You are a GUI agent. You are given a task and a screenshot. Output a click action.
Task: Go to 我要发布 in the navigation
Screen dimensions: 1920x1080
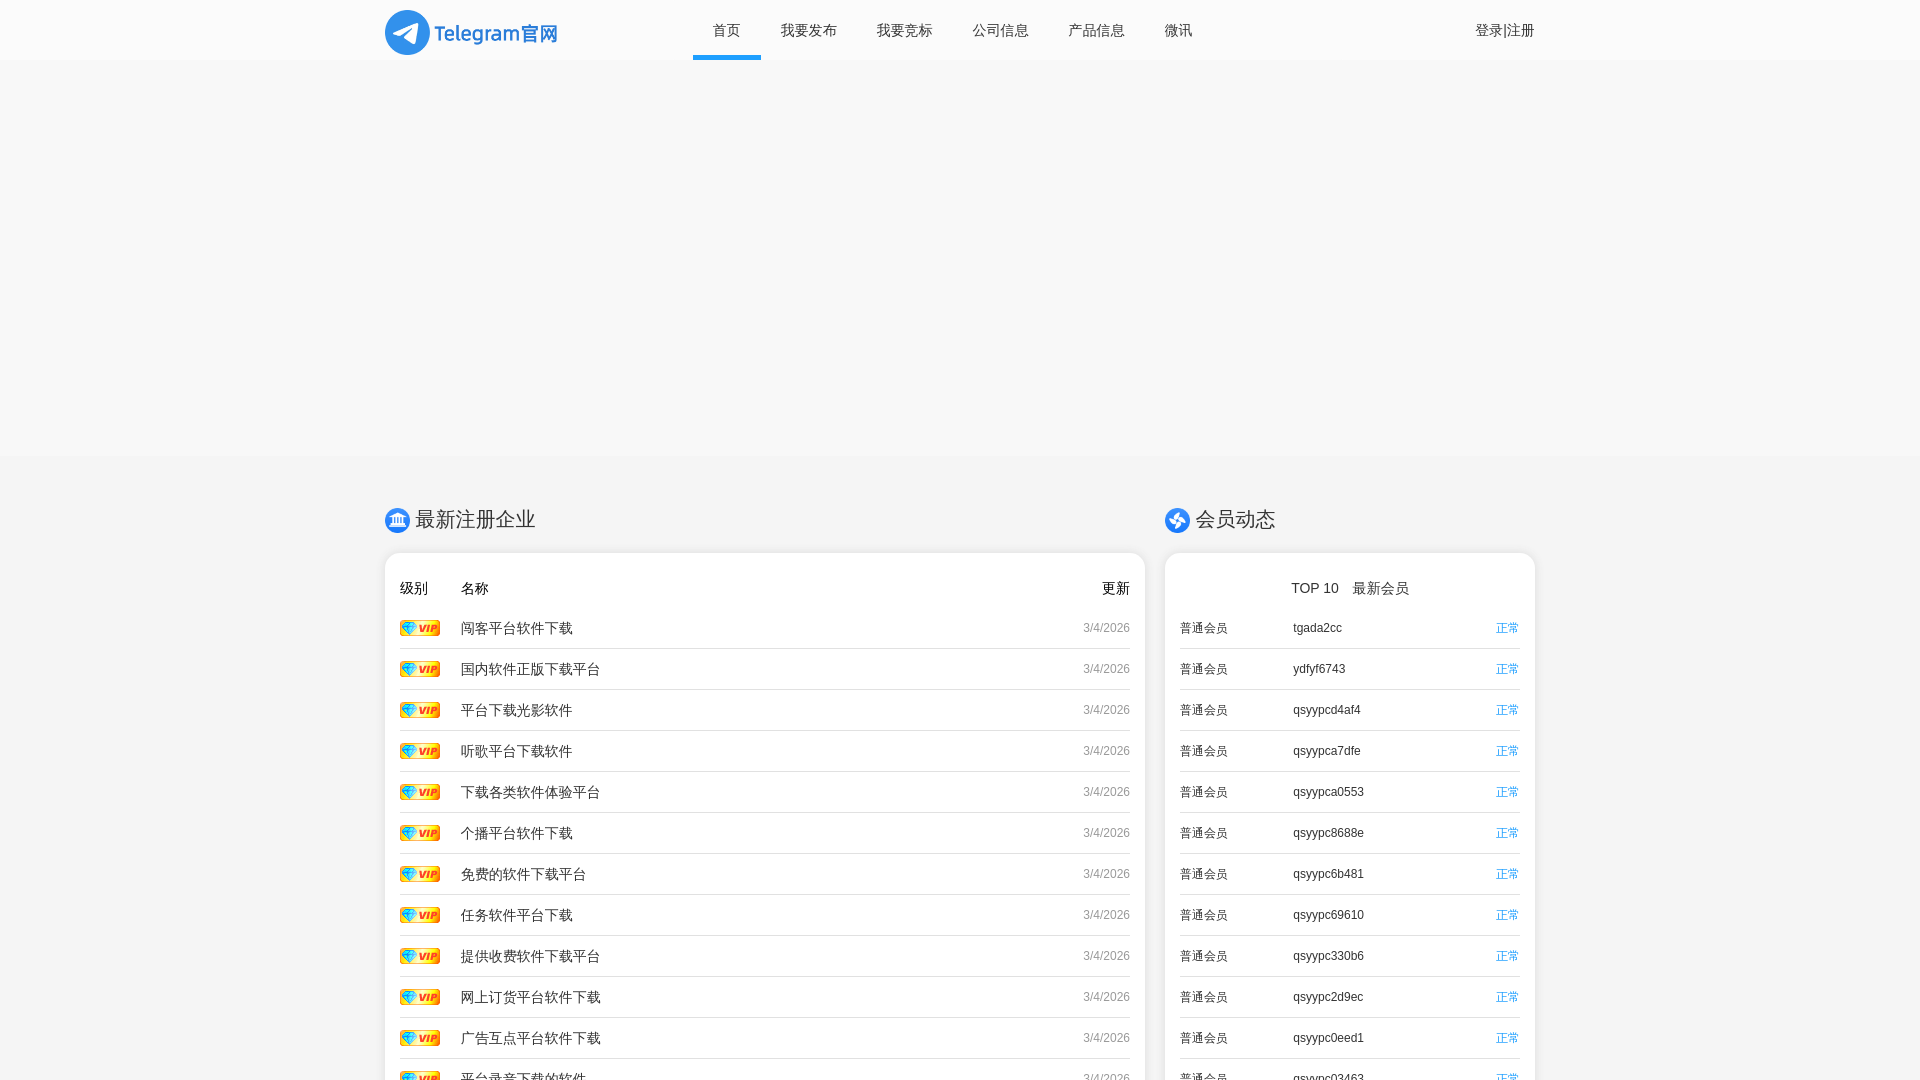coord(809,30)
